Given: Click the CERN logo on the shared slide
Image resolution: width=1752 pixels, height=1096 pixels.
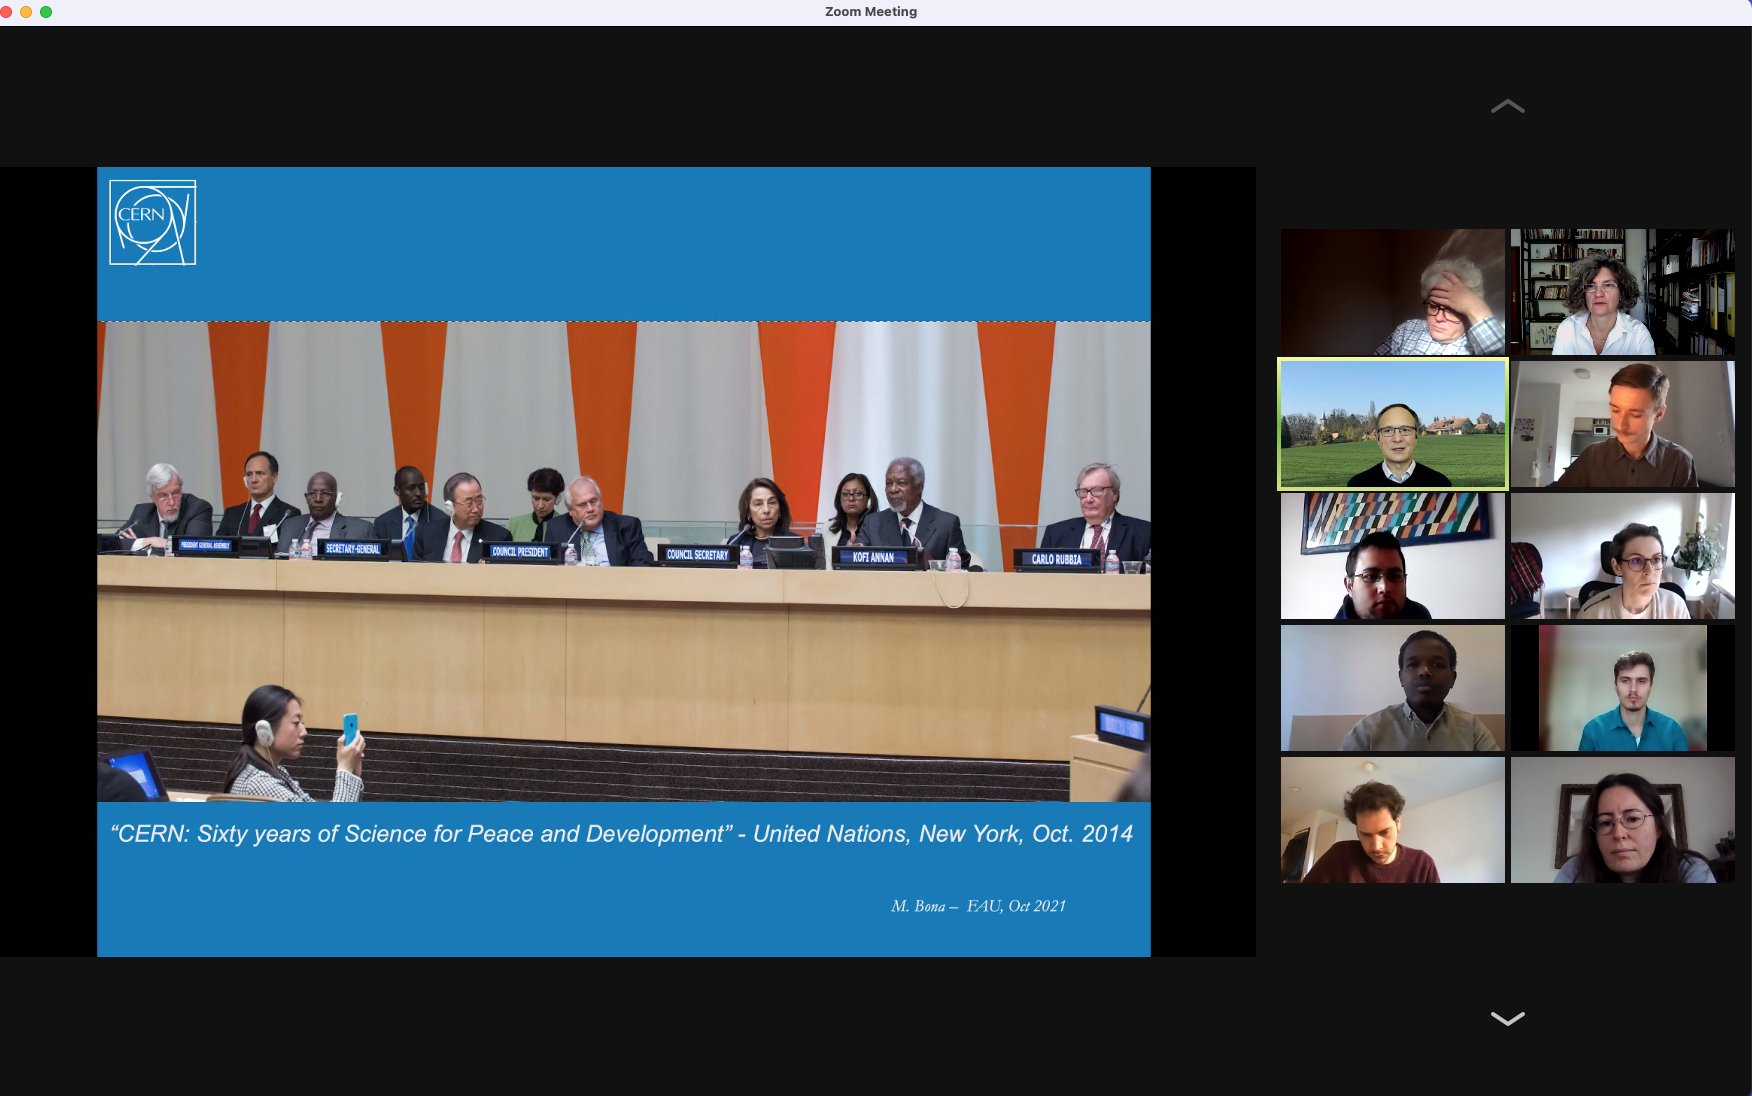Looking at the screenshot, I should pos(152,222).
